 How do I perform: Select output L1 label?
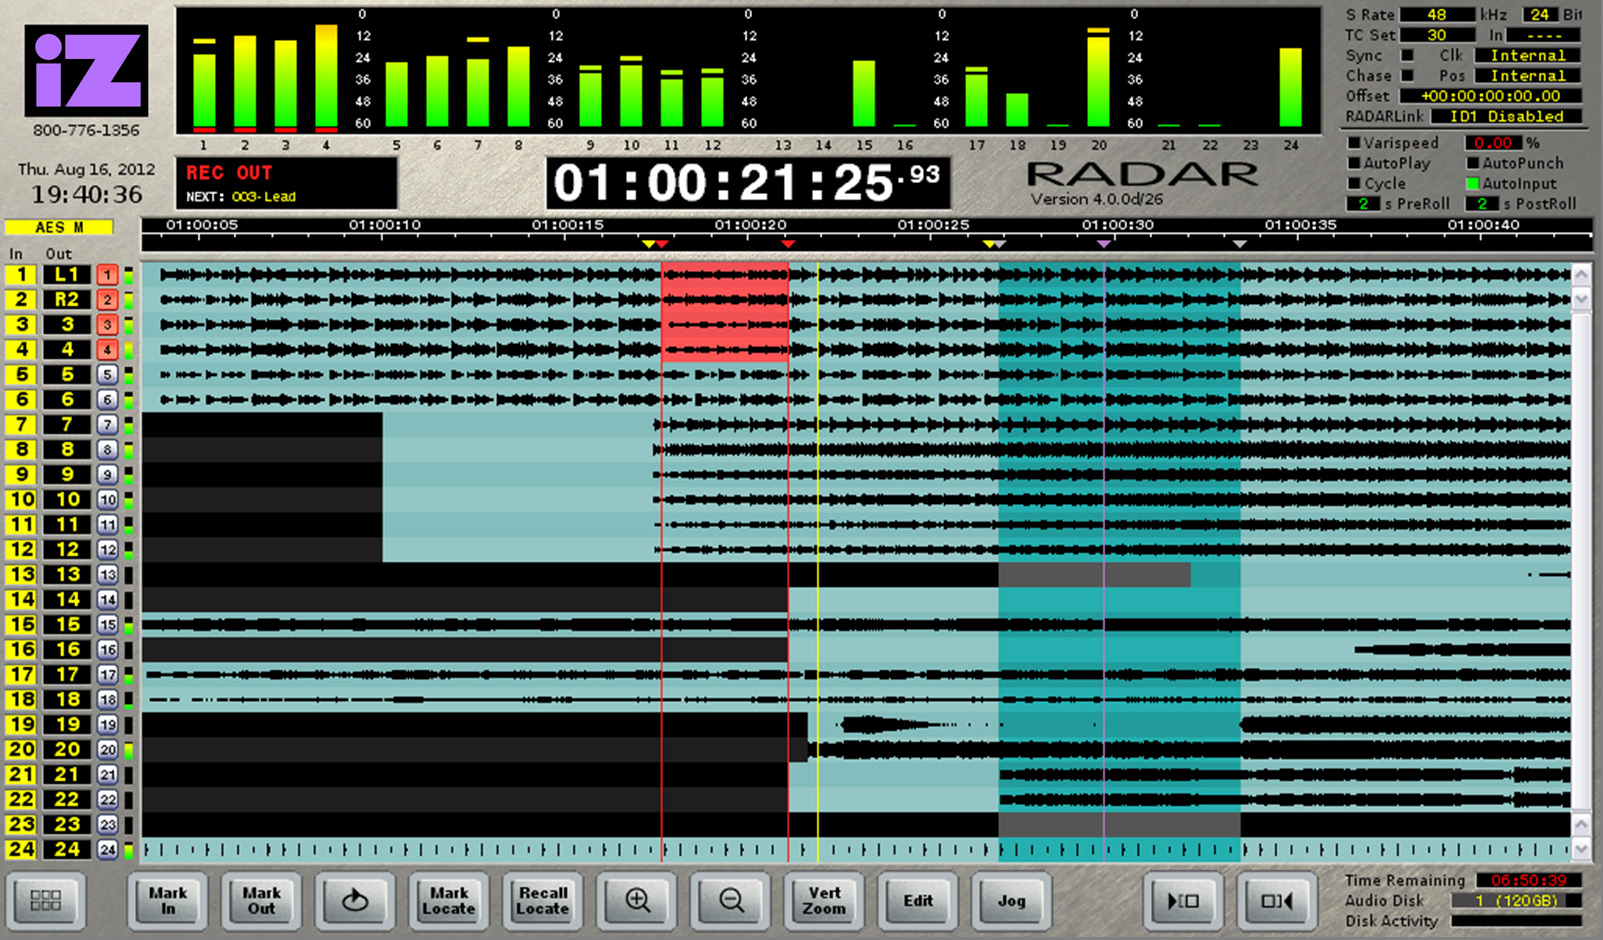67,274
